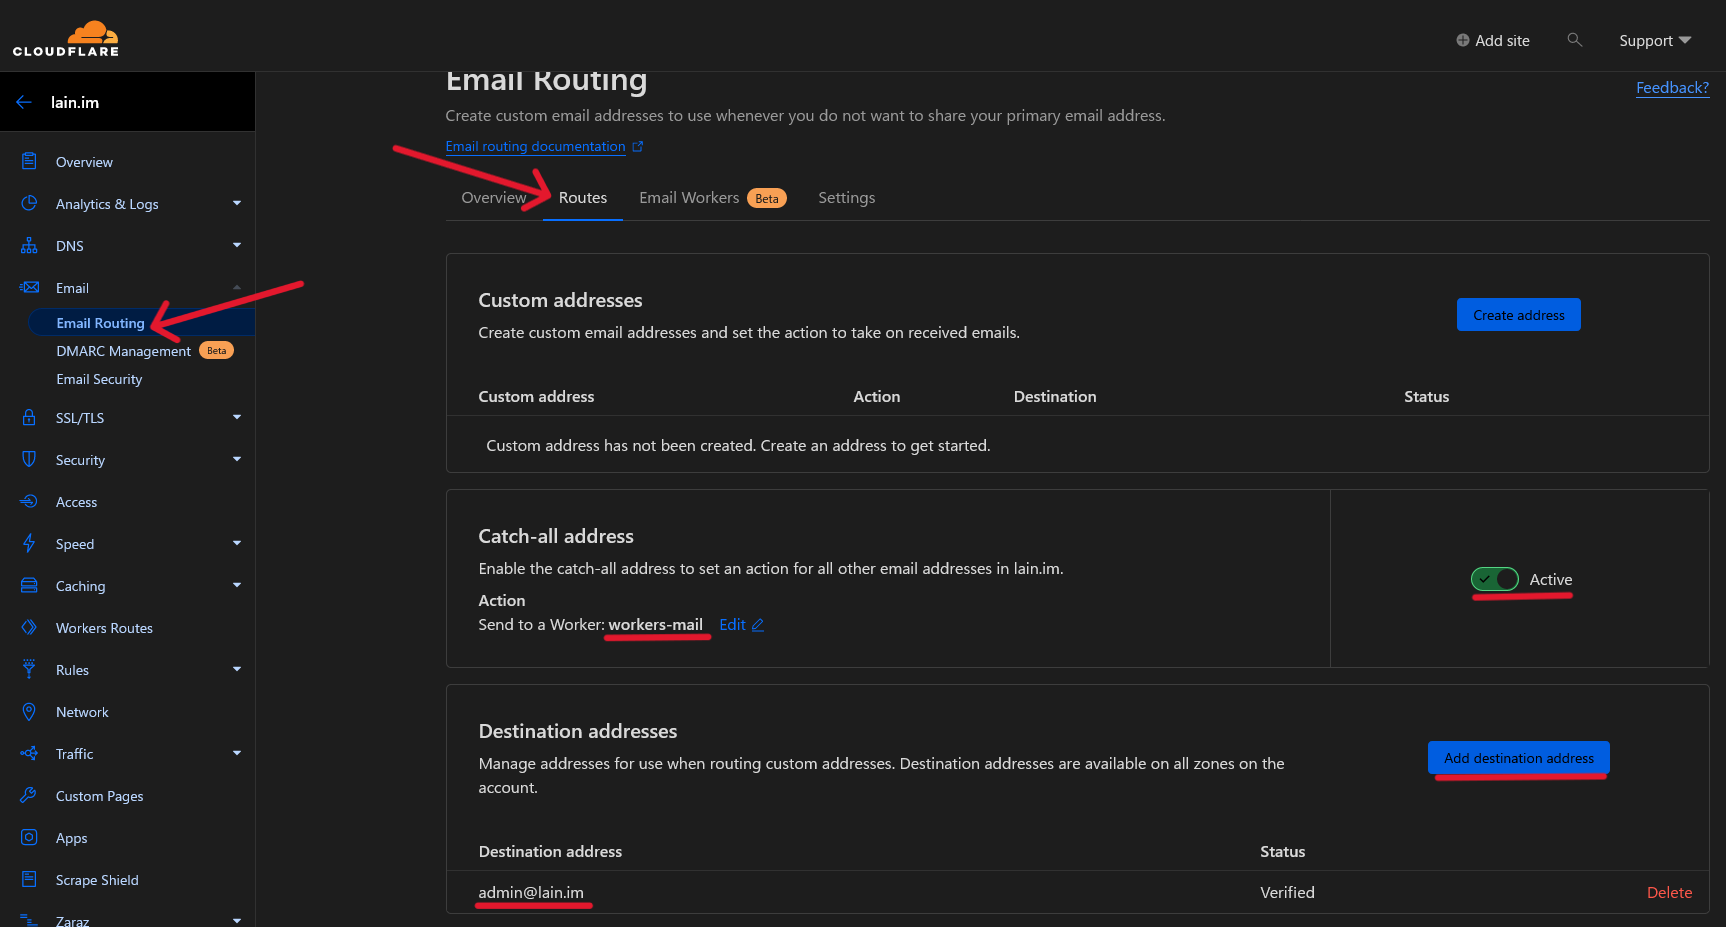The height and width of the screenshot is (927, 1726).
Task: Click the DNS network icon
Action: [29, 245]
